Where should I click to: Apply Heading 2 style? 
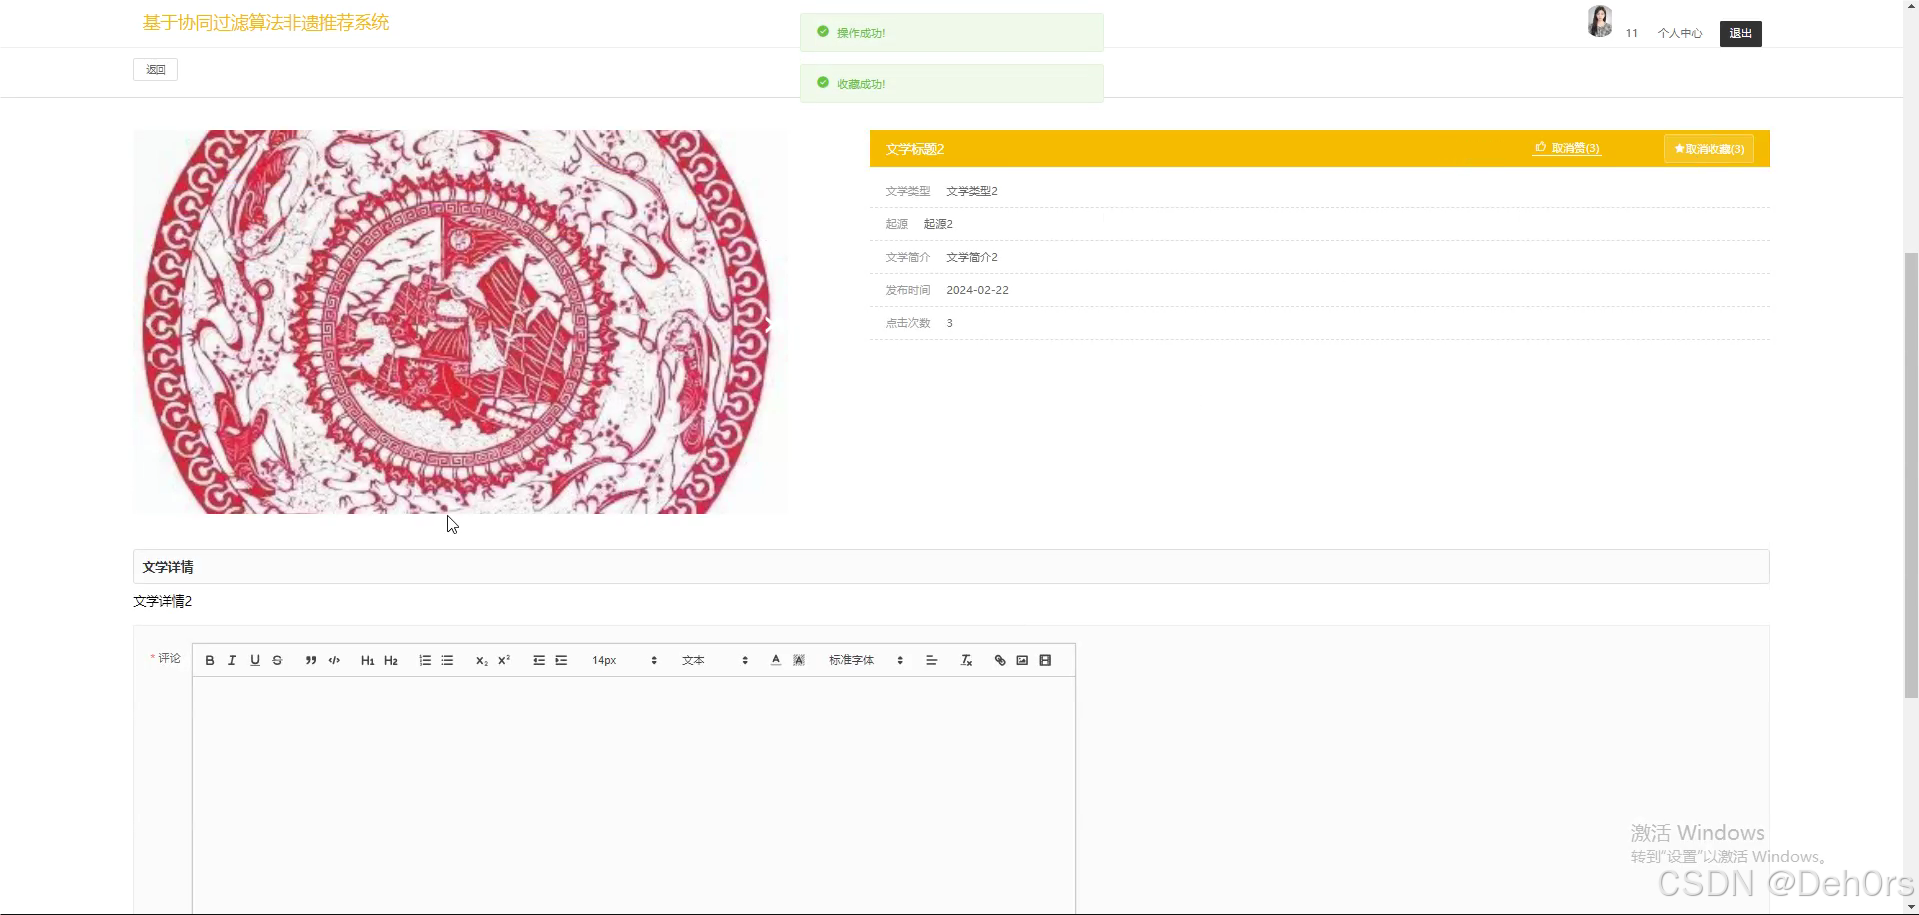[391, 660]
